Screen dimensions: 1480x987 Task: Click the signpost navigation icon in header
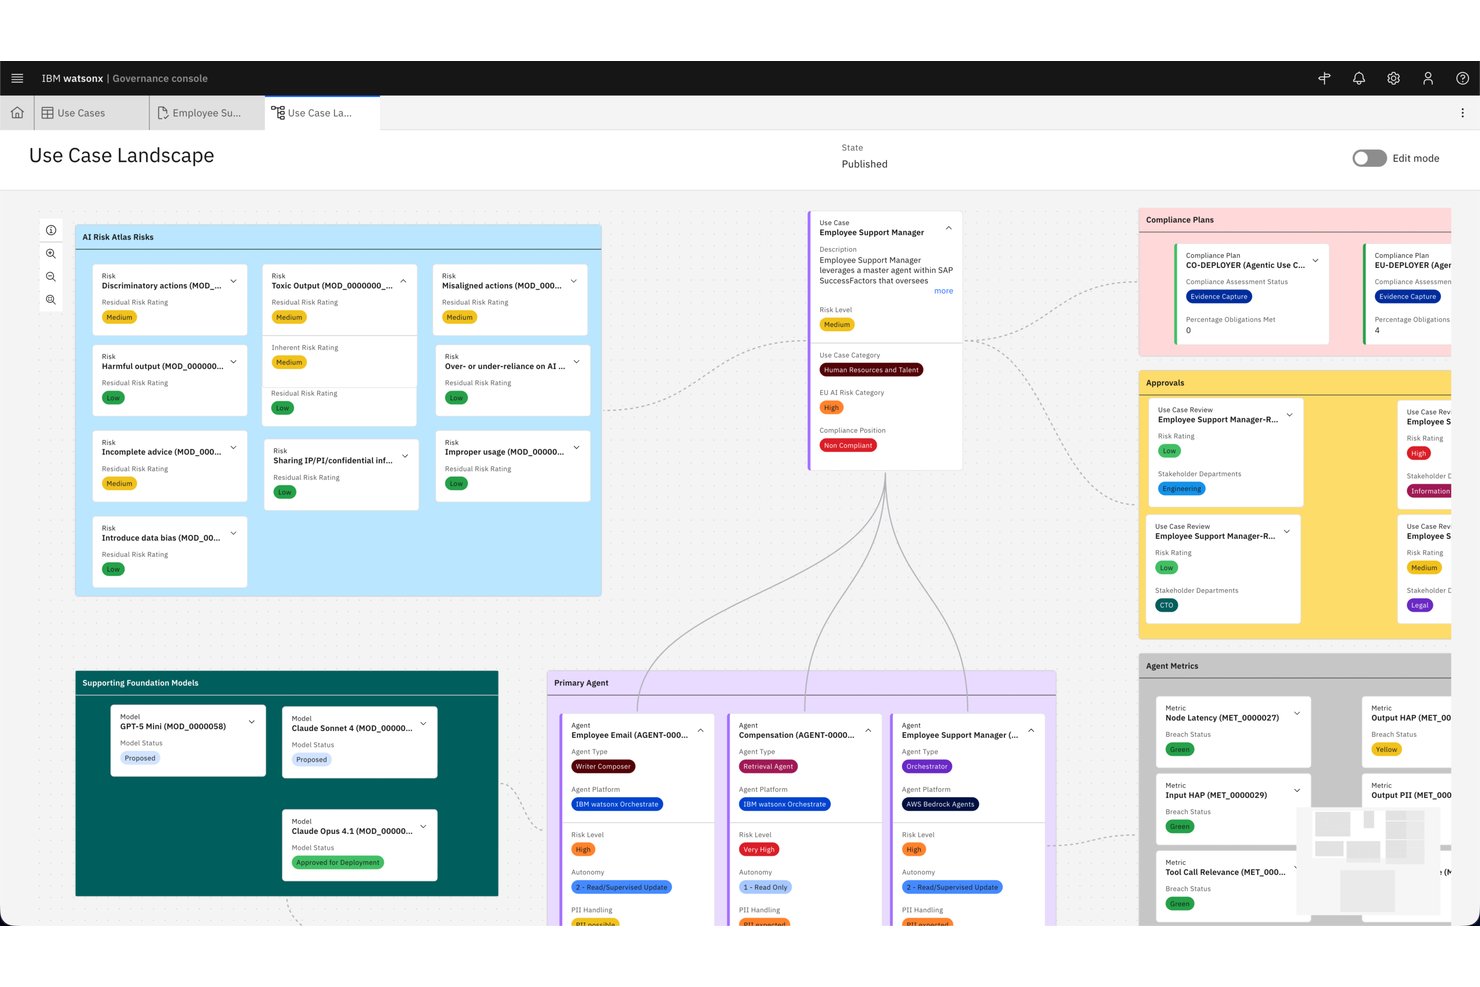[1324, 78]
